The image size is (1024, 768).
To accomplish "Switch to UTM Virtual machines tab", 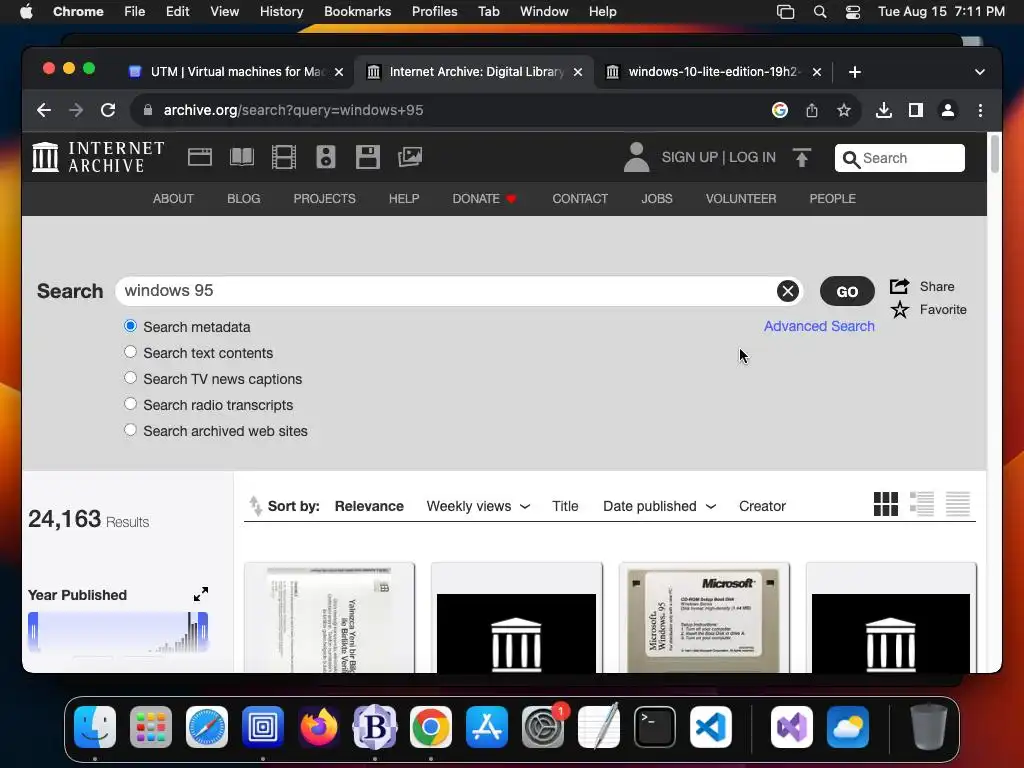I will (x=236, y=72).
